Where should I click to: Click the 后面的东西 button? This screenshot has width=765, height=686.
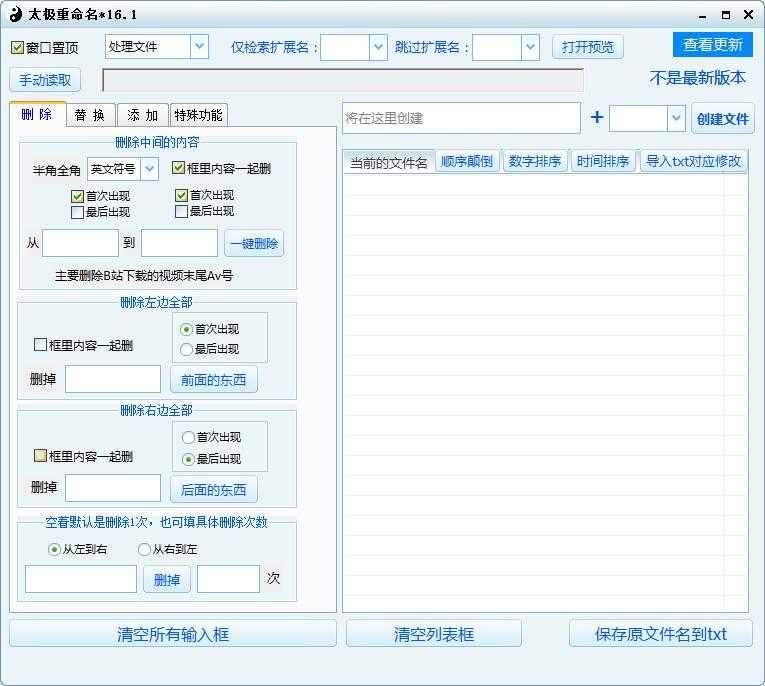[x=214, y=489]
